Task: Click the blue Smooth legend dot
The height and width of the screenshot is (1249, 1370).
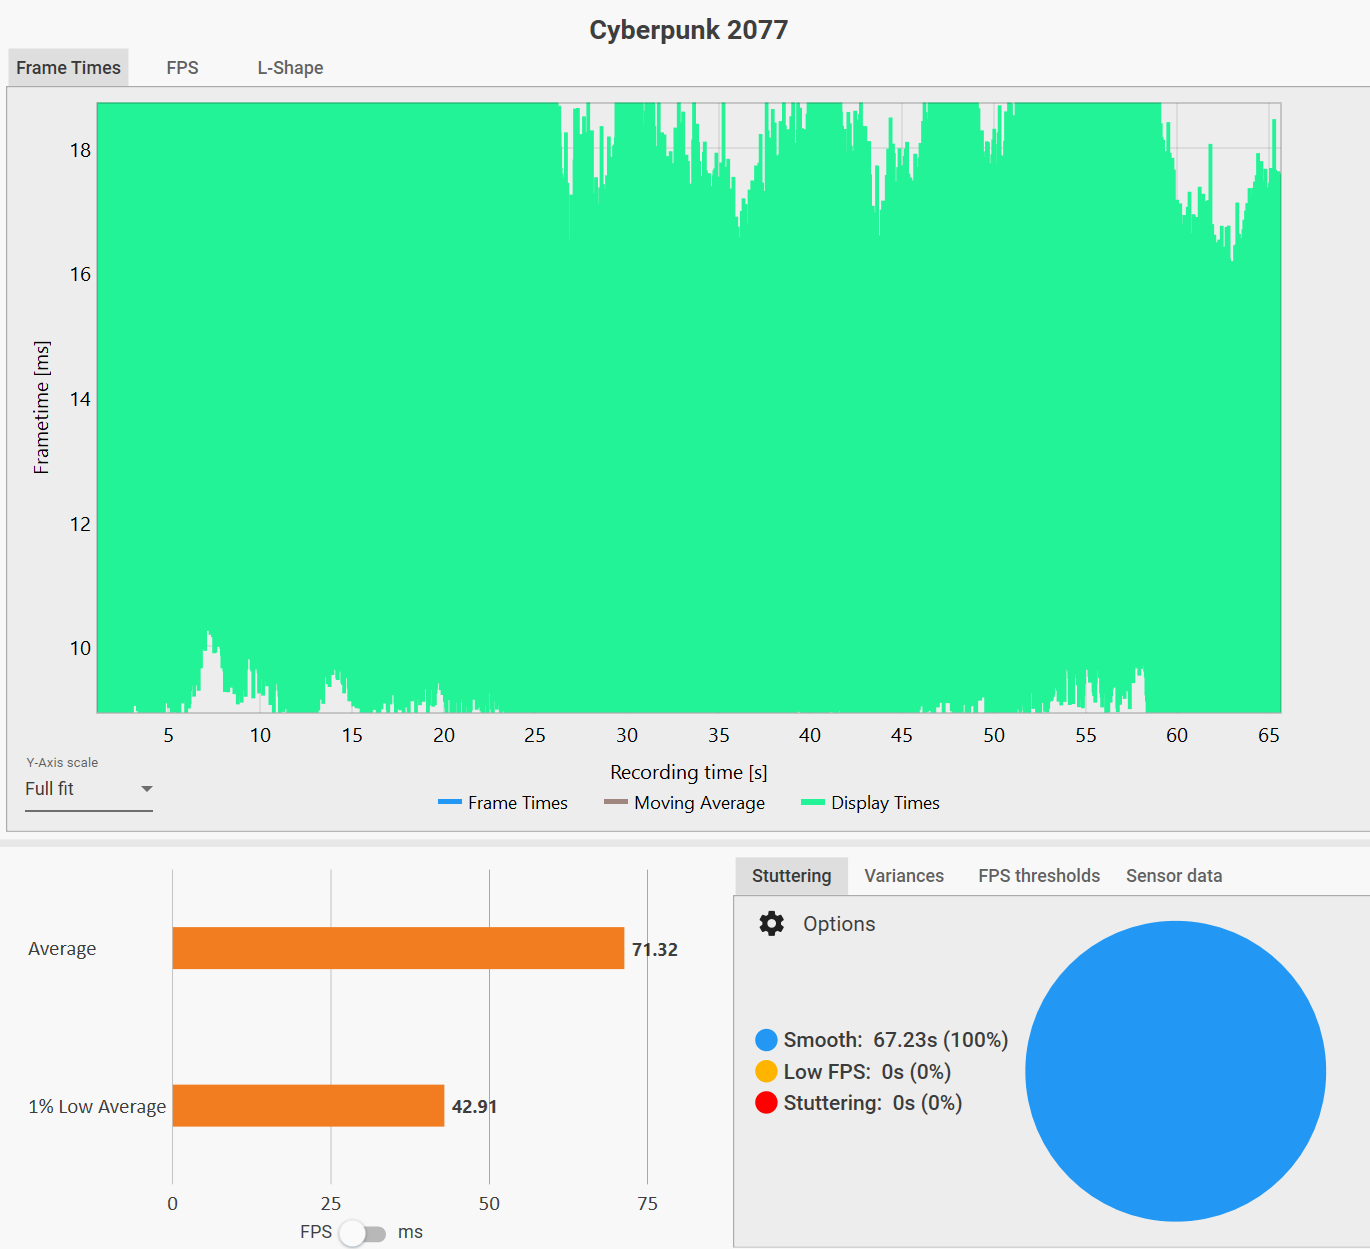Action: 766,1040
